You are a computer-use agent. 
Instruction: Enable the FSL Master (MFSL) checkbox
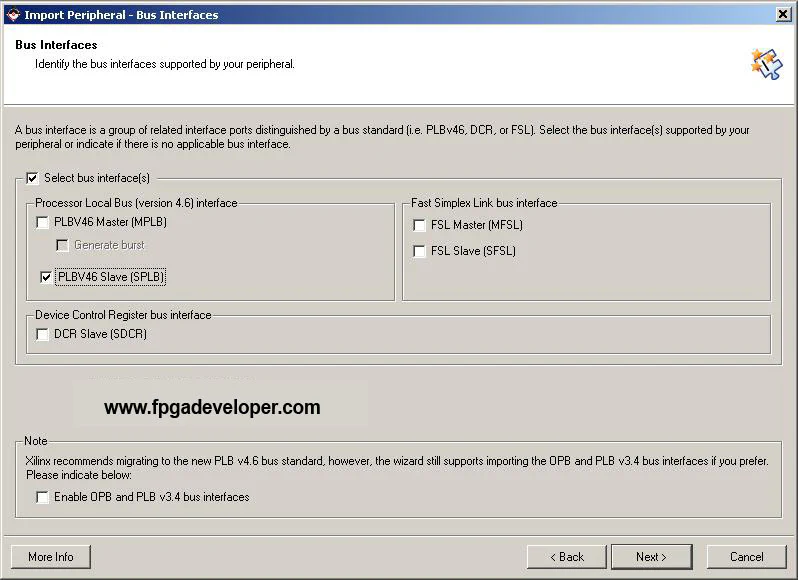pos(419,225)
